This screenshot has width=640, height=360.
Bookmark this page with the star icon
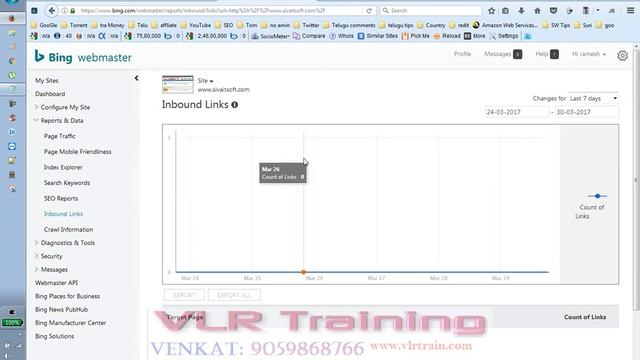491,11
